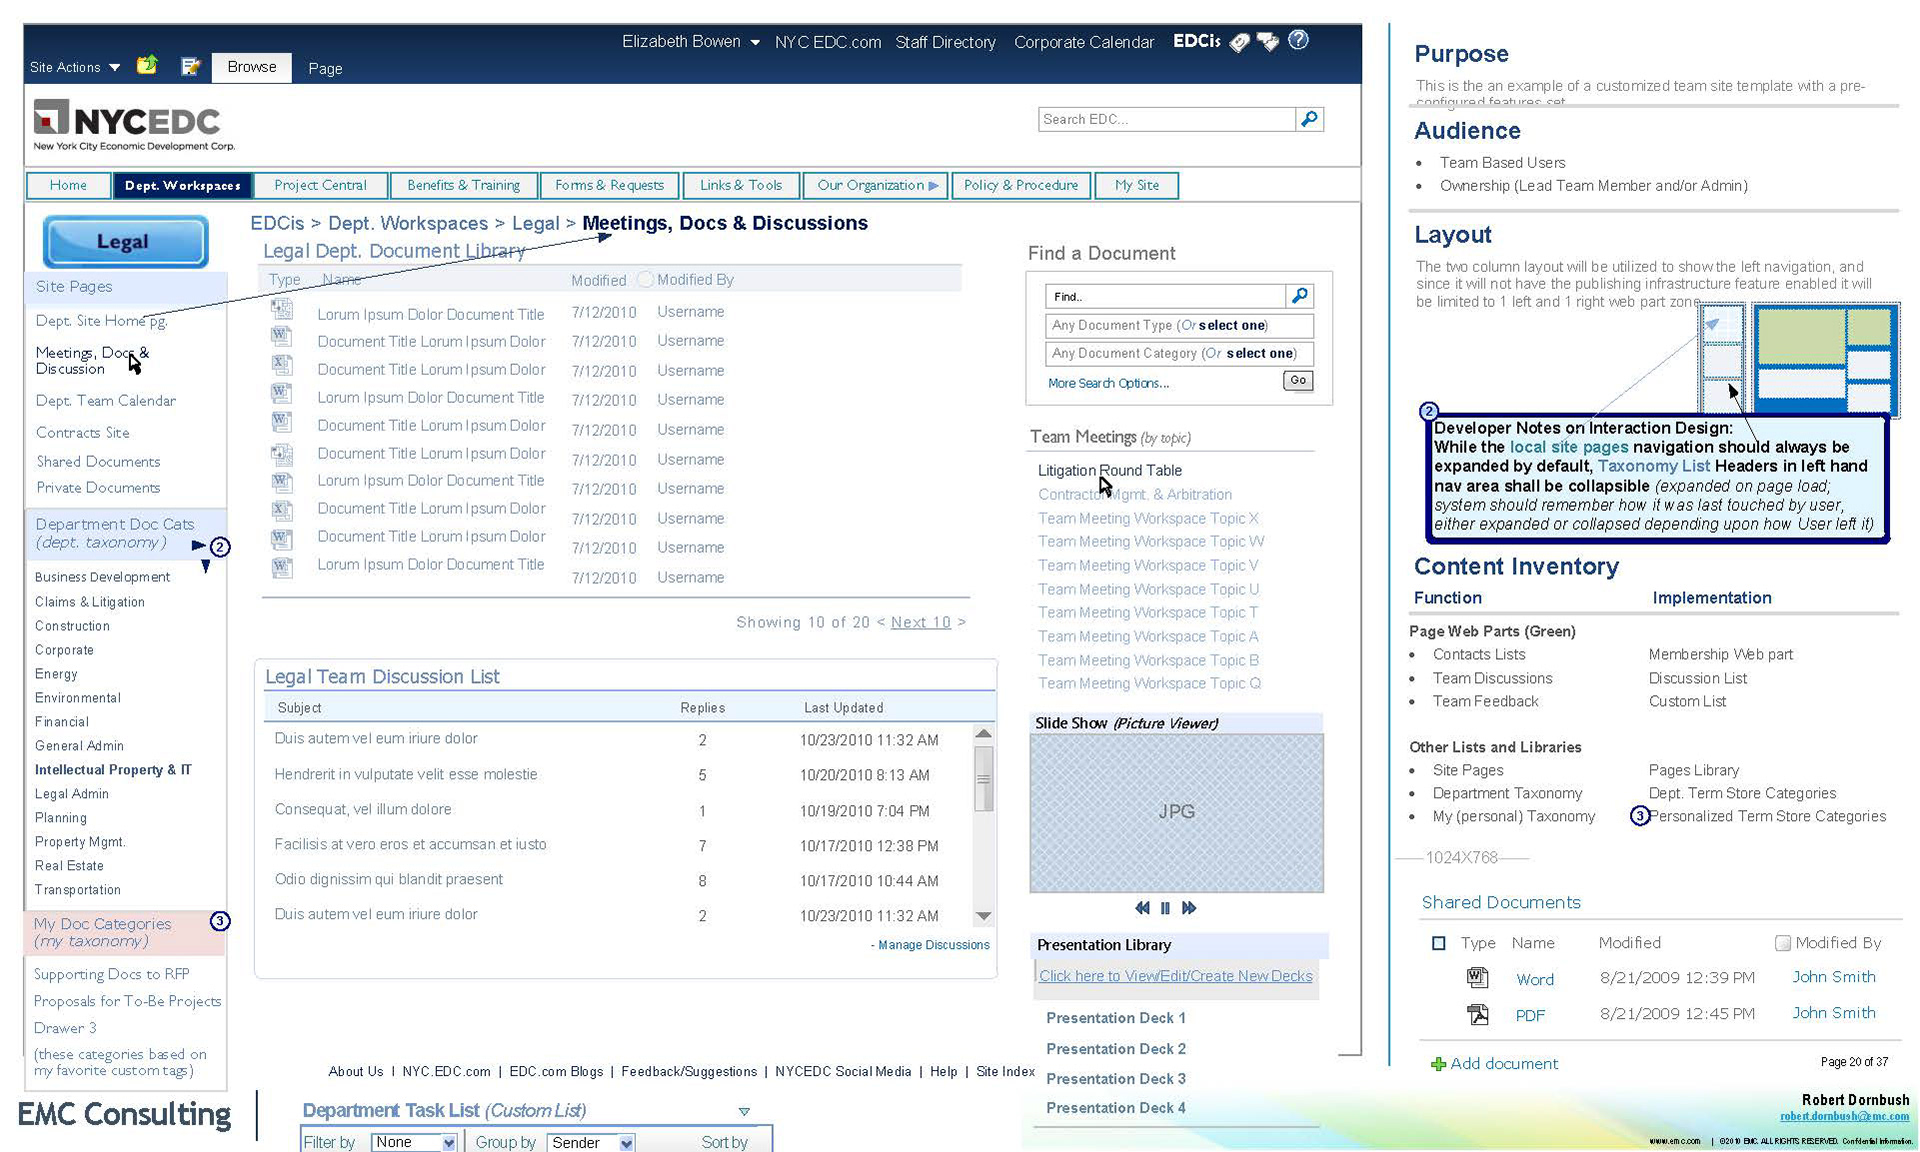Image resolution: width=1920 pixels, height=1152 pixels.
Task: Pause the slide show
Action: (1165, 908)
